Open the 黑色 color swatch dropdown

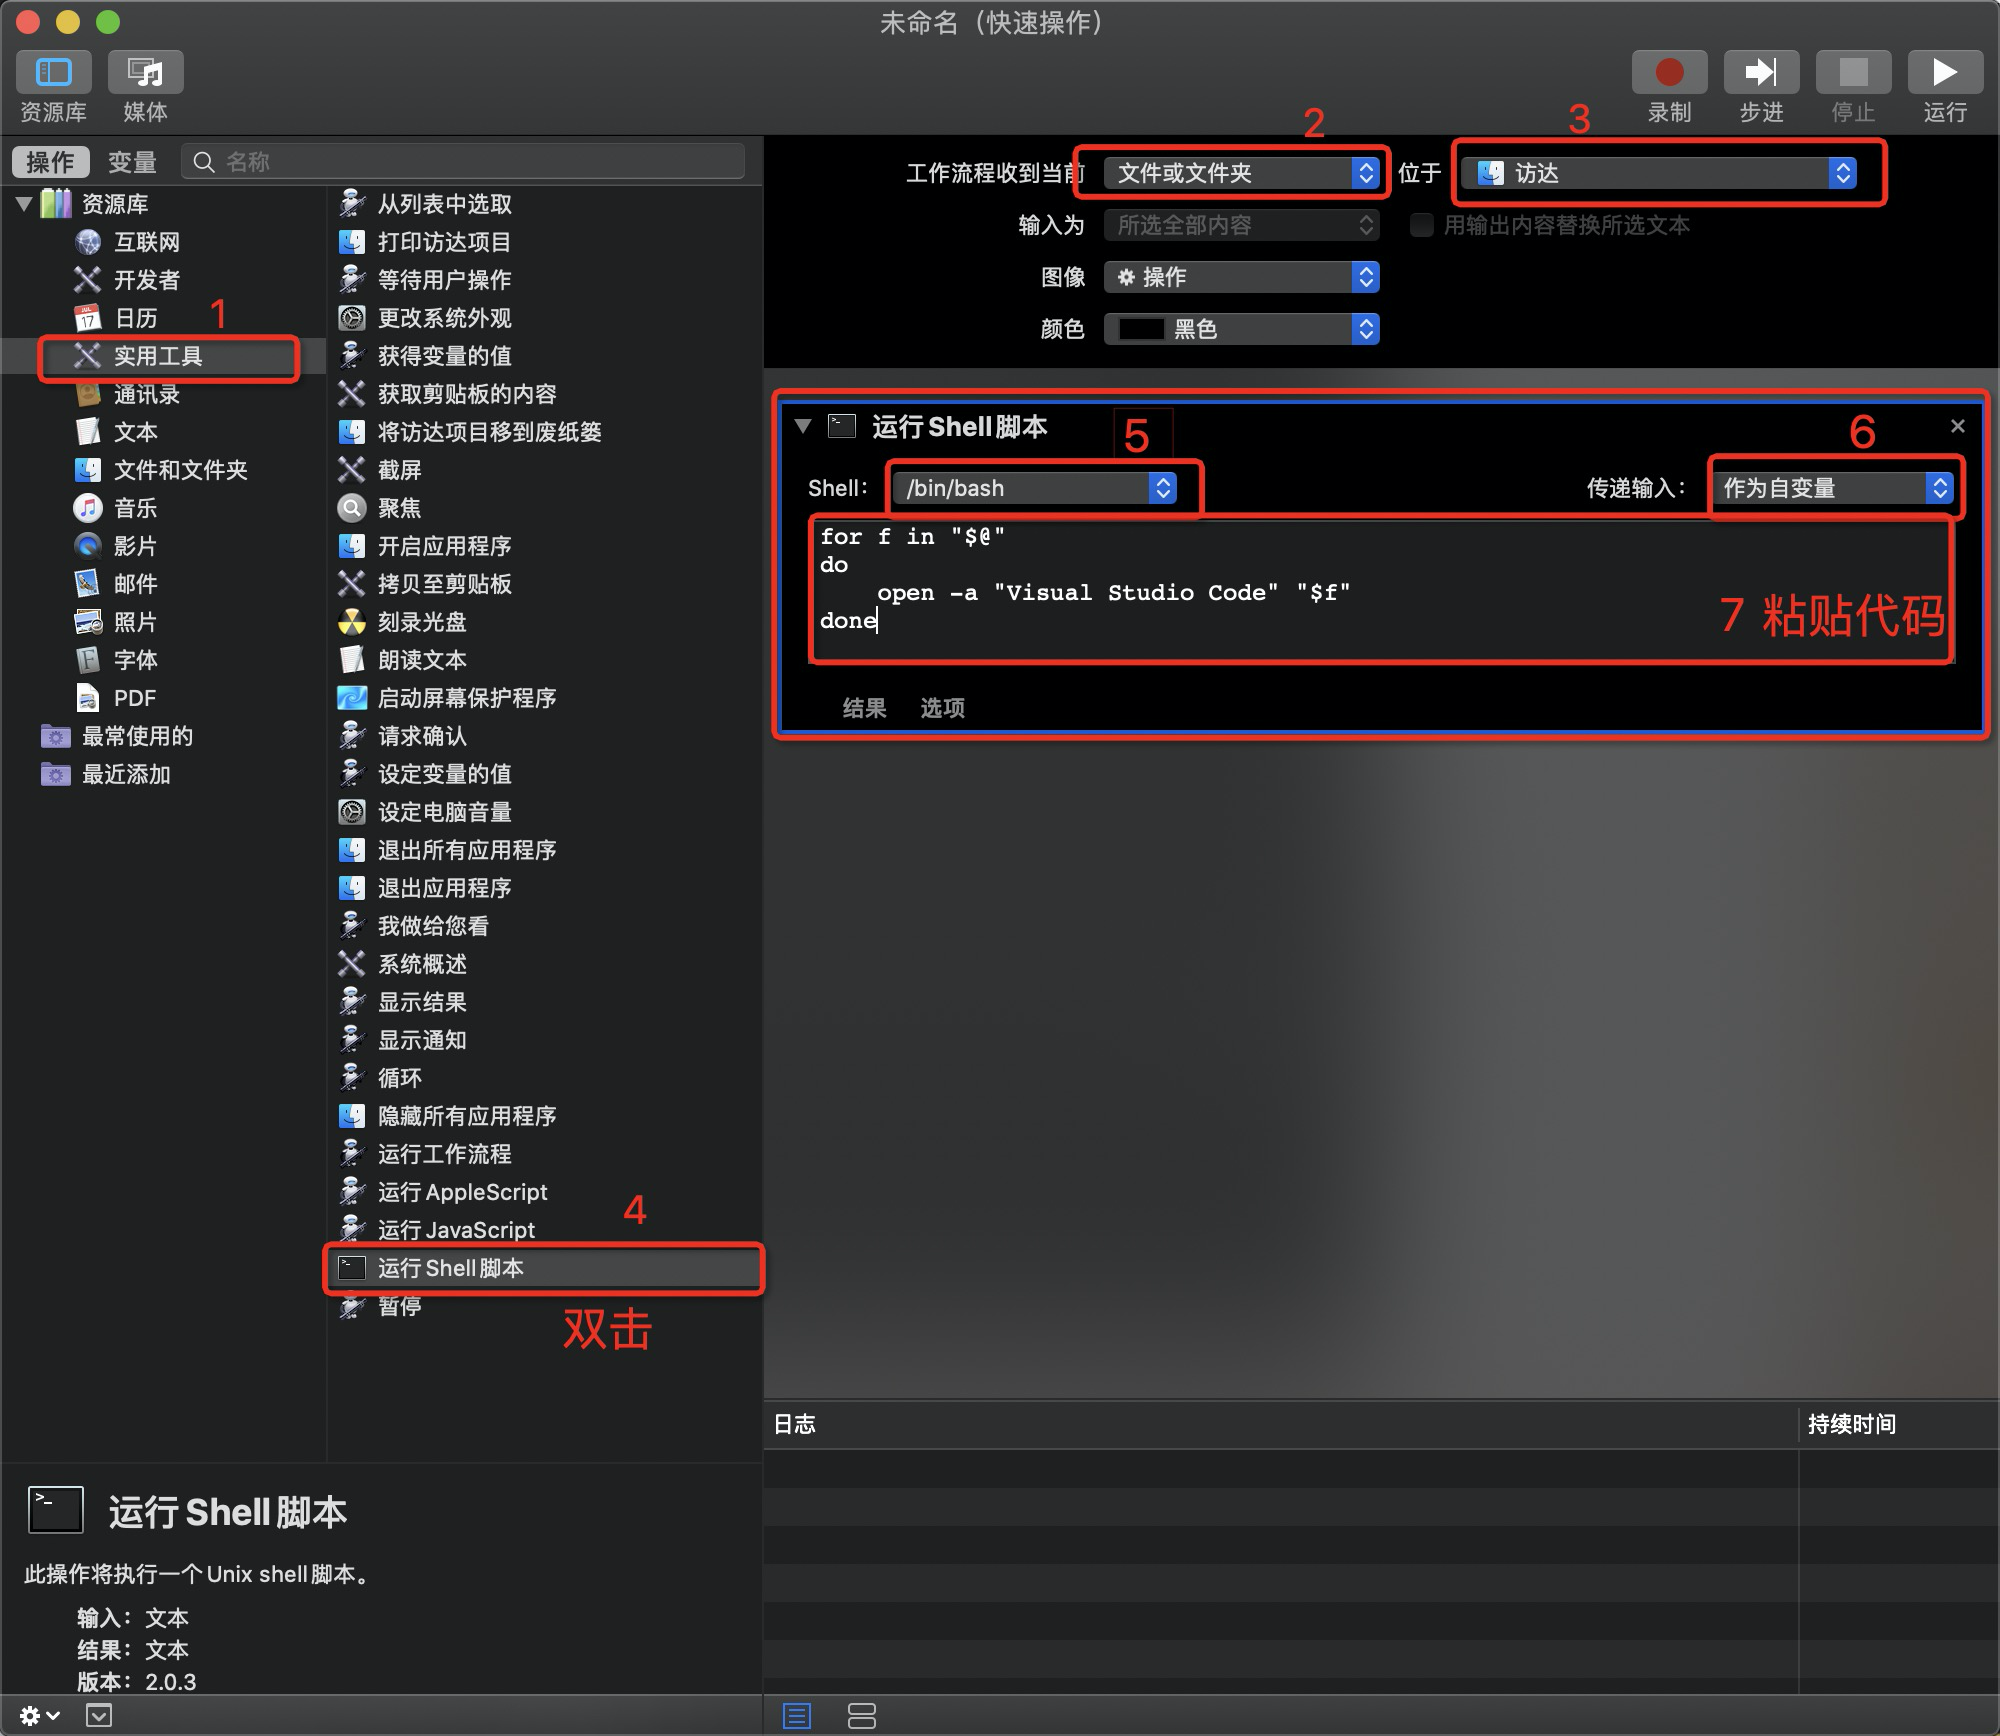point(1241,329)
